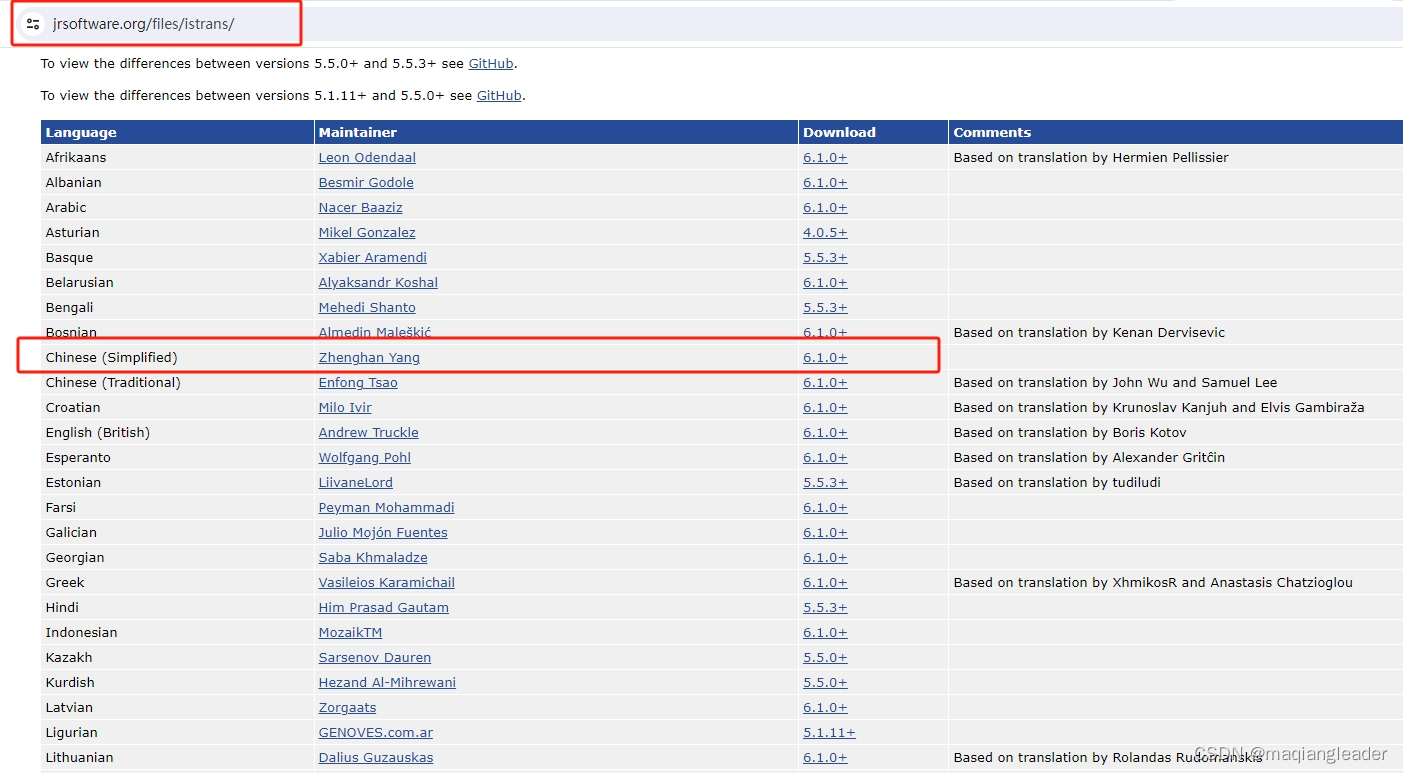The width and height of the screenshot is (1403, 773).
Task: Download Chinese (Traditional) 6.1.0+ translation
Action: coord(825,382)
